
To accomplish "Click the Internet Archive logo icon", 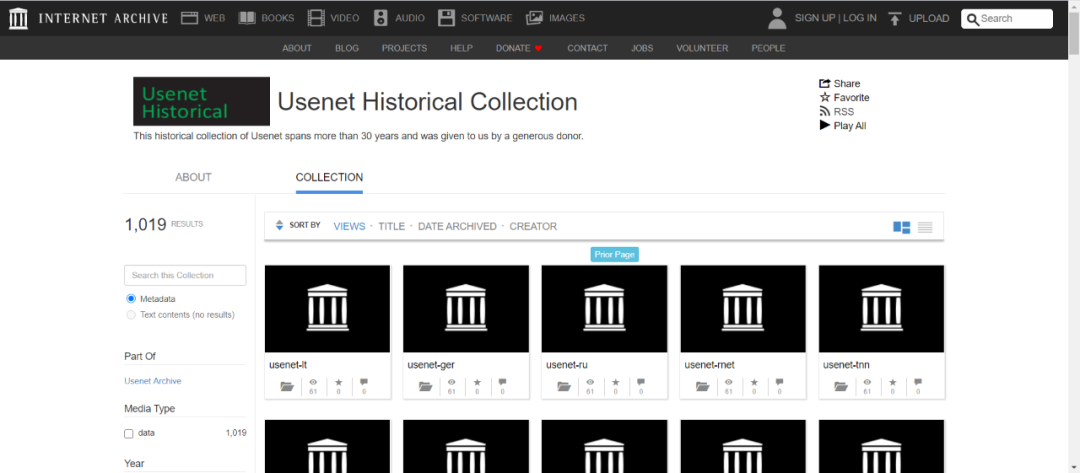I will 18,18.
